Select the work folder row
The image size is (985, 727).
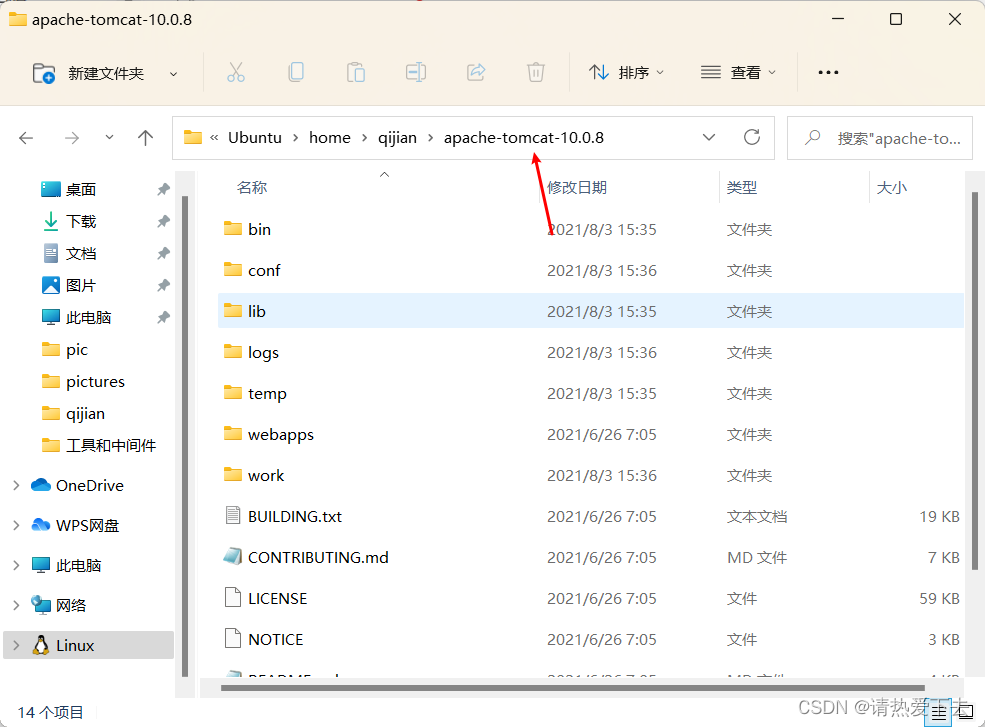590,475
